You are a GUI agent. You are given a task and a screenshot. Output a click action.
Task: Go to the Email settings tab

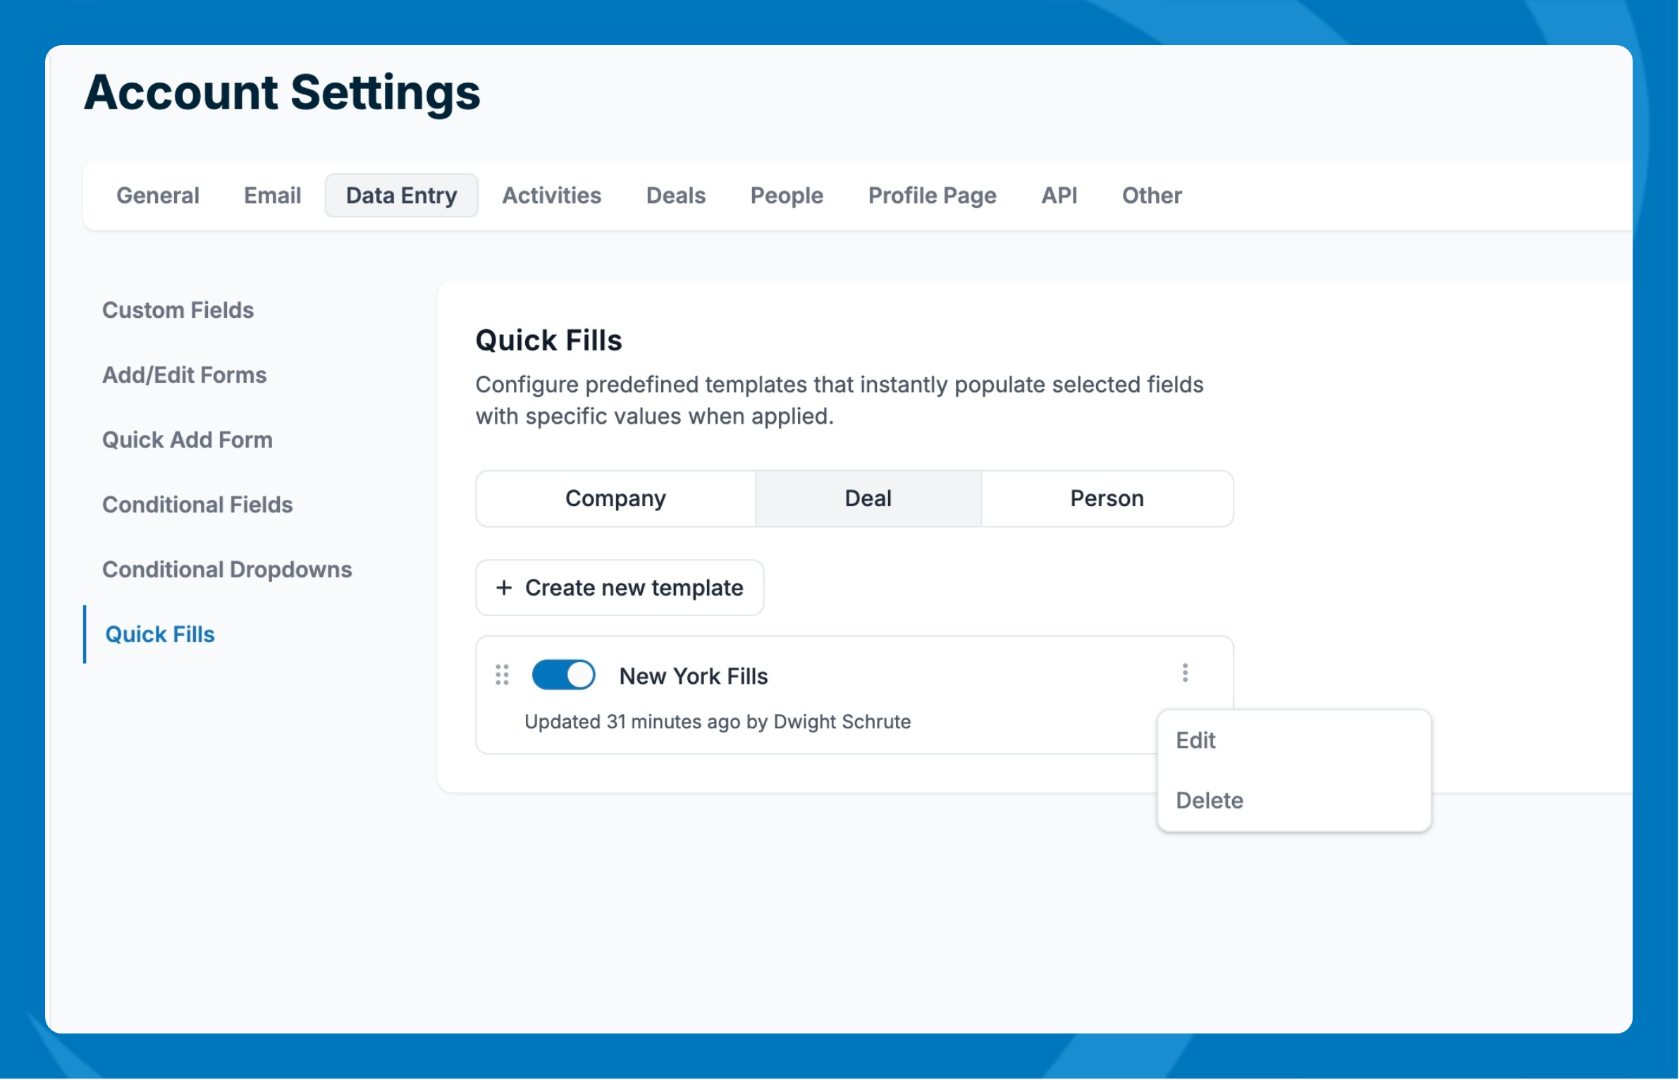(272, 196)
